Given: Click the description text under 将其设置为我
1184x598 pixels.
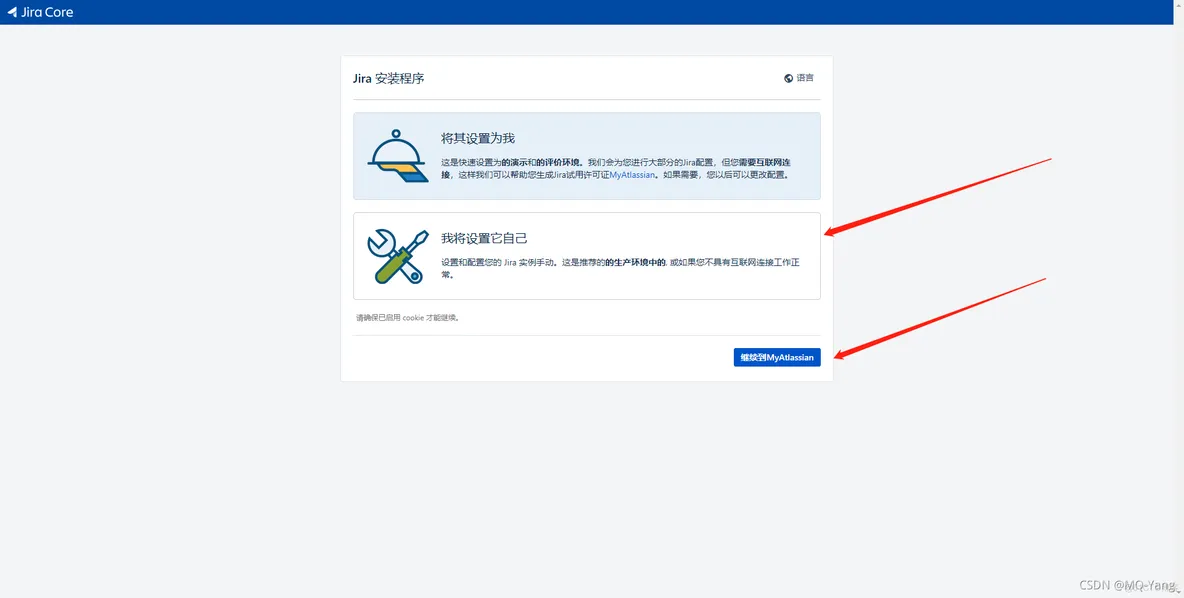Looking at the screenshot, I should coord(615,168).
